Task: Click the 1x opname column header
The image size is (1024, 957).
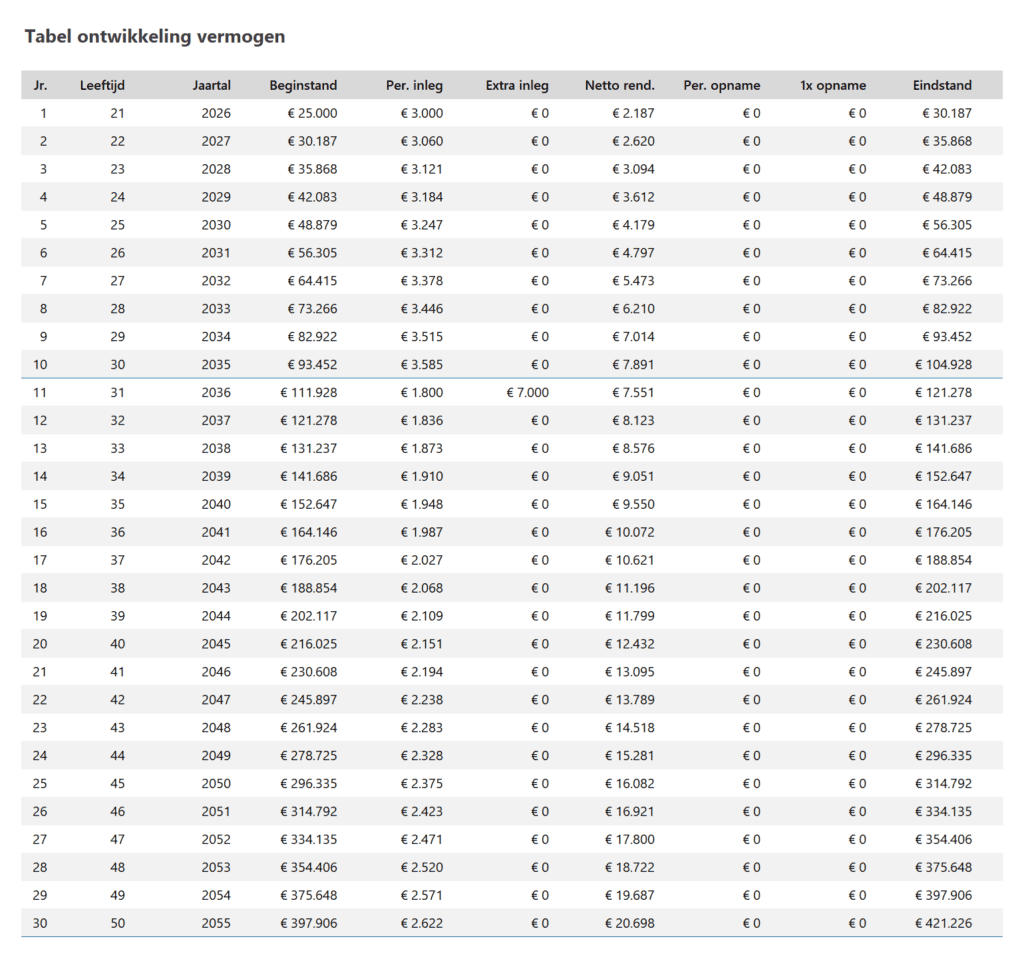Action: pyautogui.click(x=831, y=85)
